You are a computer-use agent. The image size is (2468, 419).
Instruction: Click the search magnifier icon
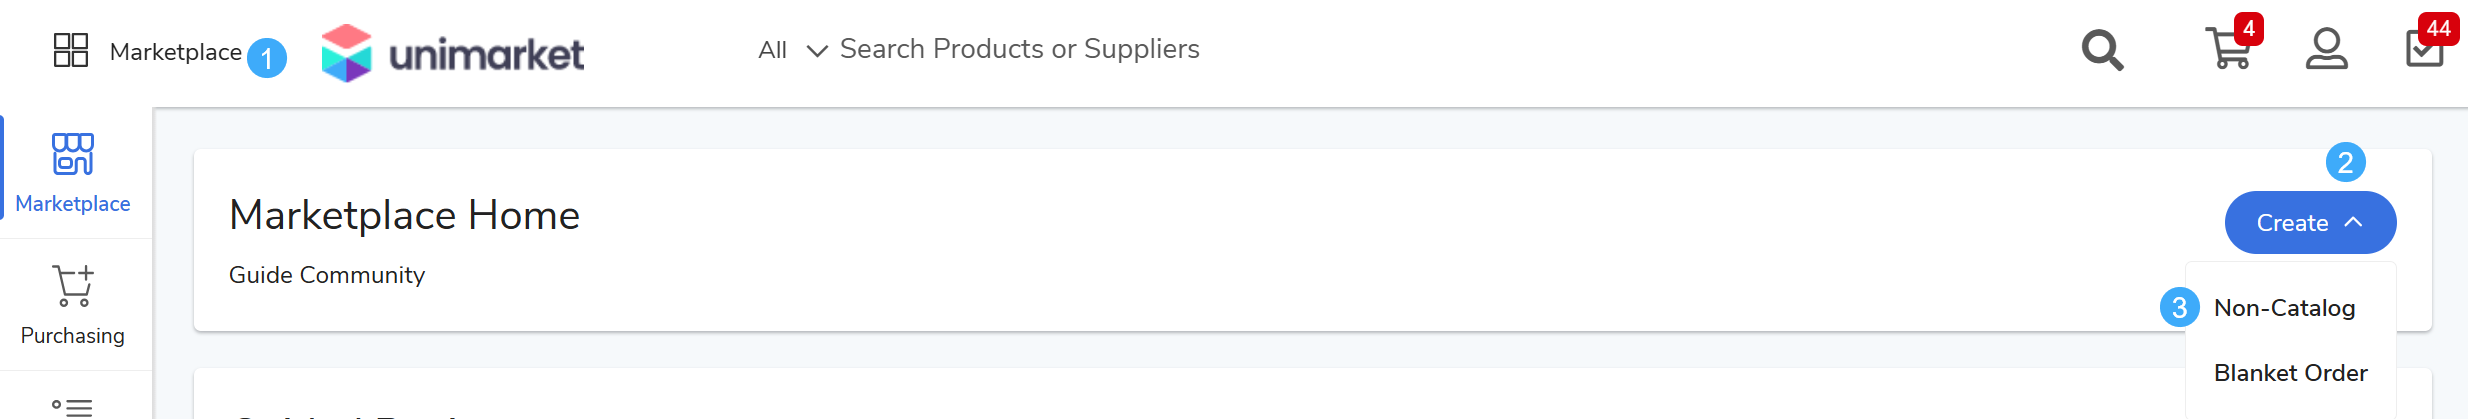[2102, 50]
